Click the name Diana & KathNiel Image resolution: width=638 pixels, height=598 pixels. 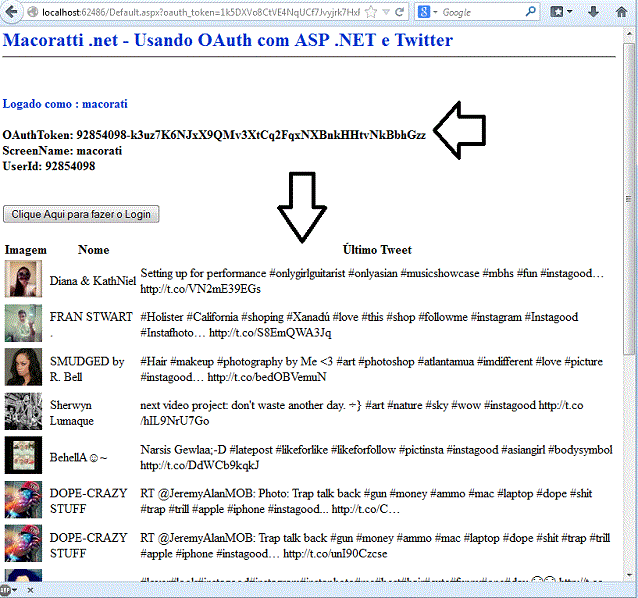pos(93,281)
